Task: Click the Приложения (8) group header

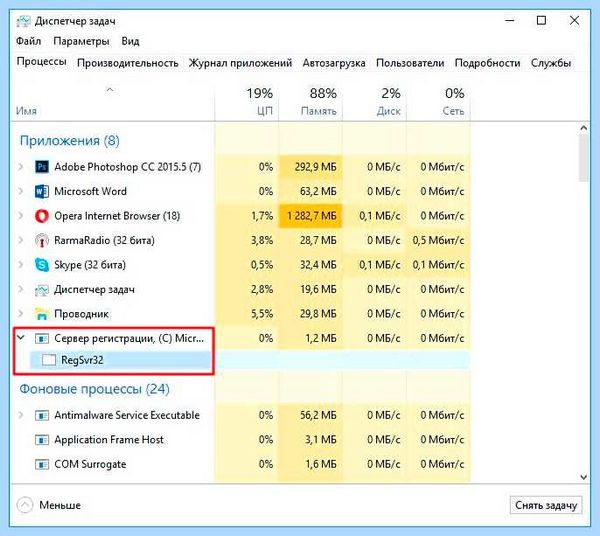Action: click(70, 140)
